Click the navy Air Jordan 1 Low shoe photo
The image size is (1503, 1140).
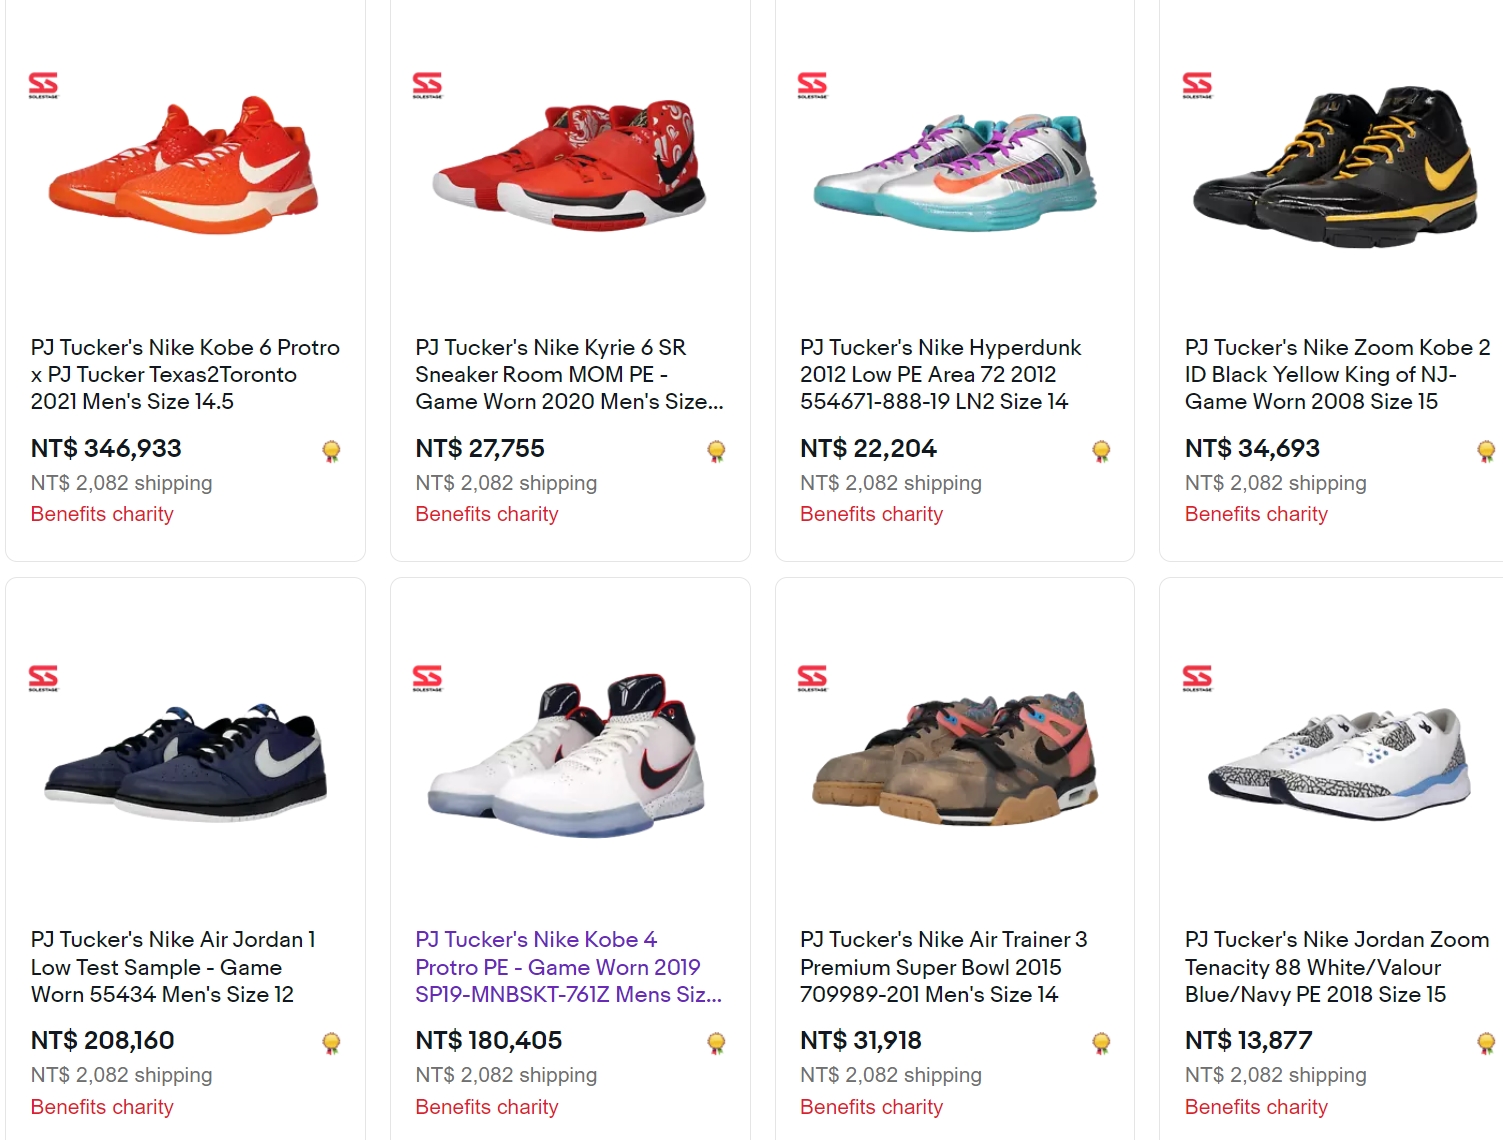pos(185,762)
